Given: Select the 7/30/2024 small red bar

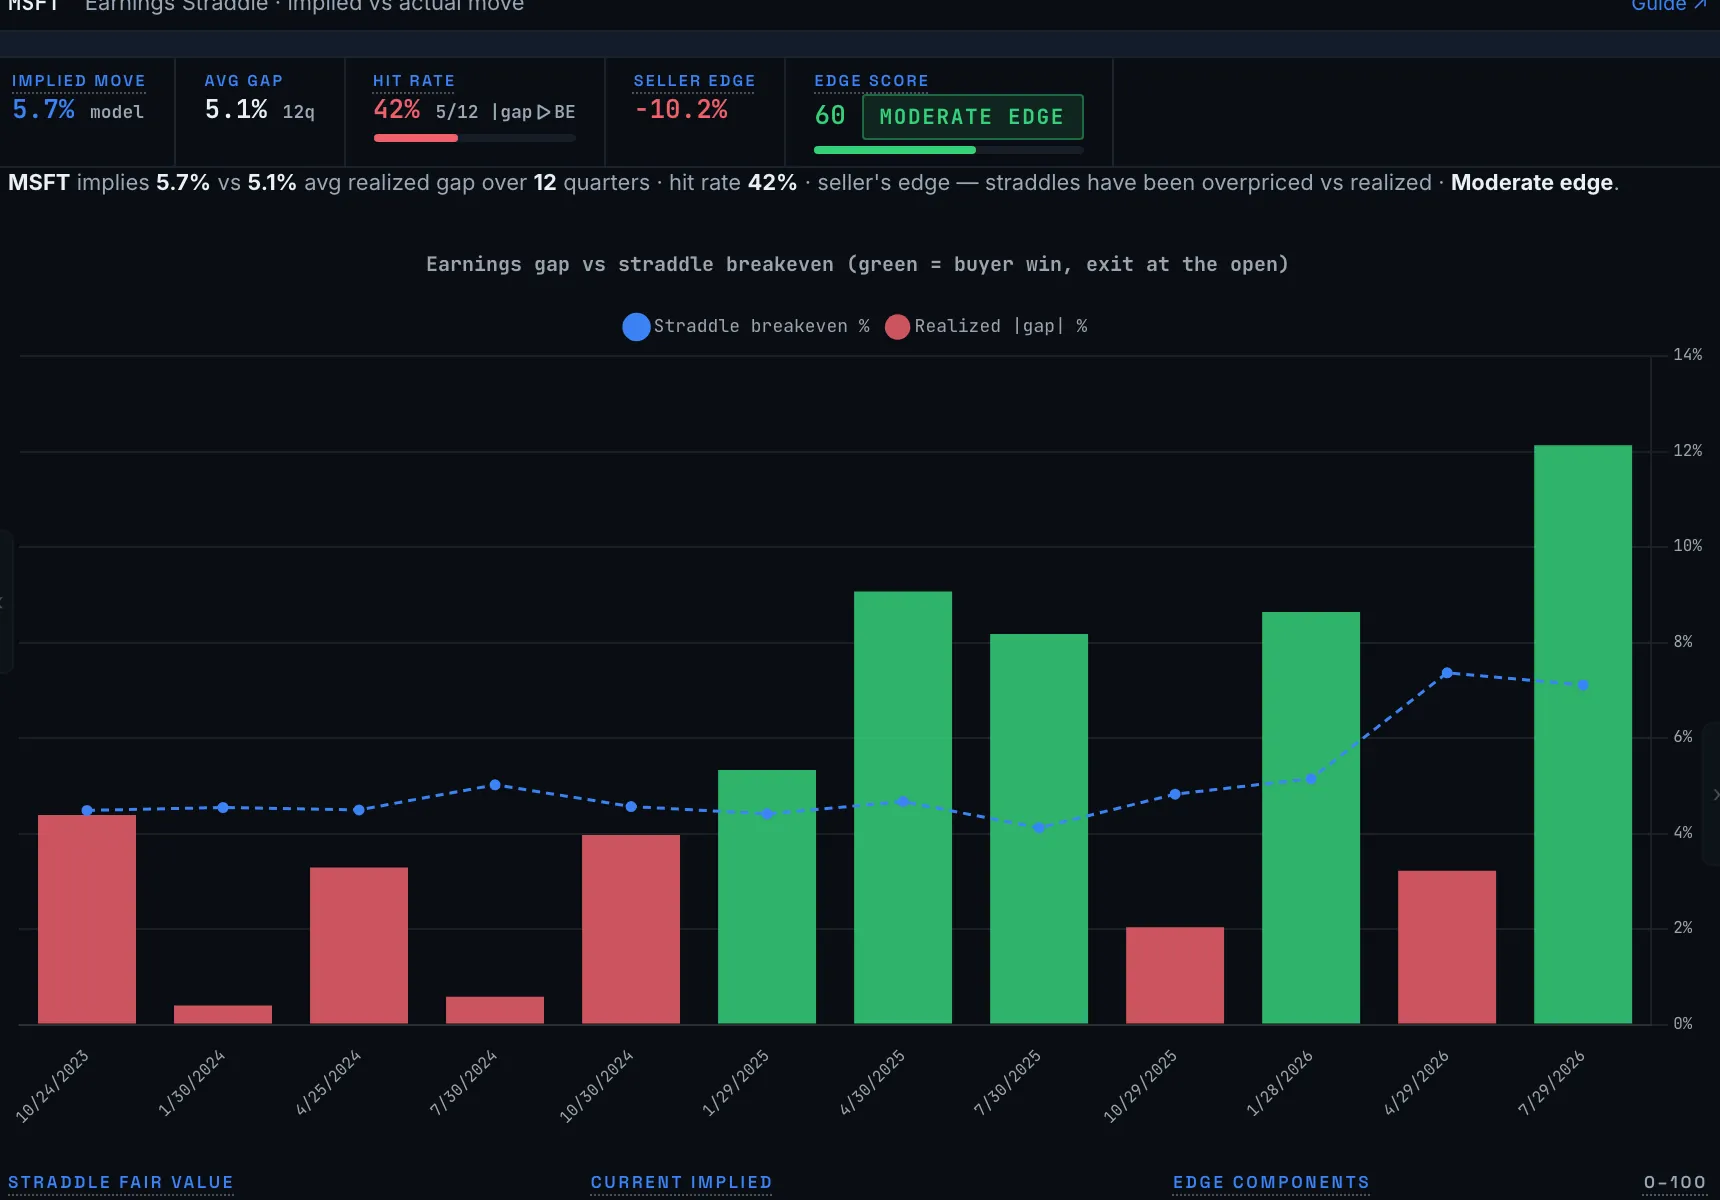Looking at the screenshot, I should 495,1010.
